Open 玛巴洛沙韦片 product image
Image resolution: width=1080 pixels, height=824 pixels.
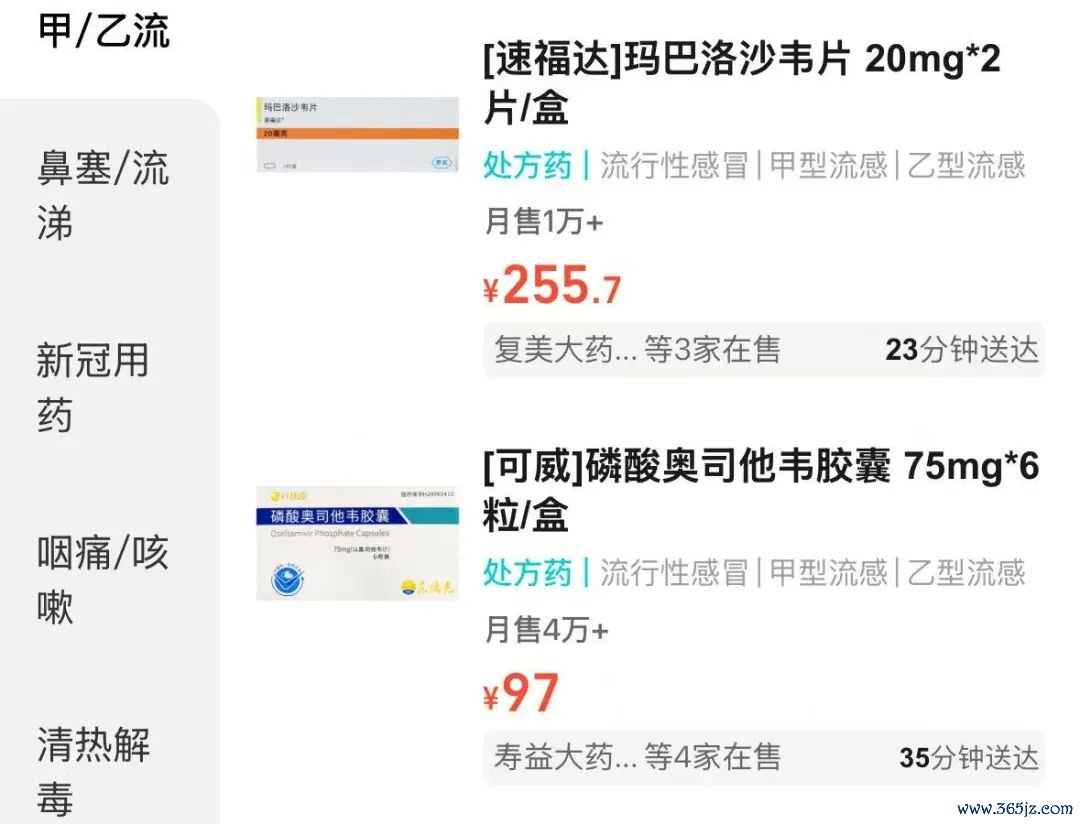(x=357, y=134)
